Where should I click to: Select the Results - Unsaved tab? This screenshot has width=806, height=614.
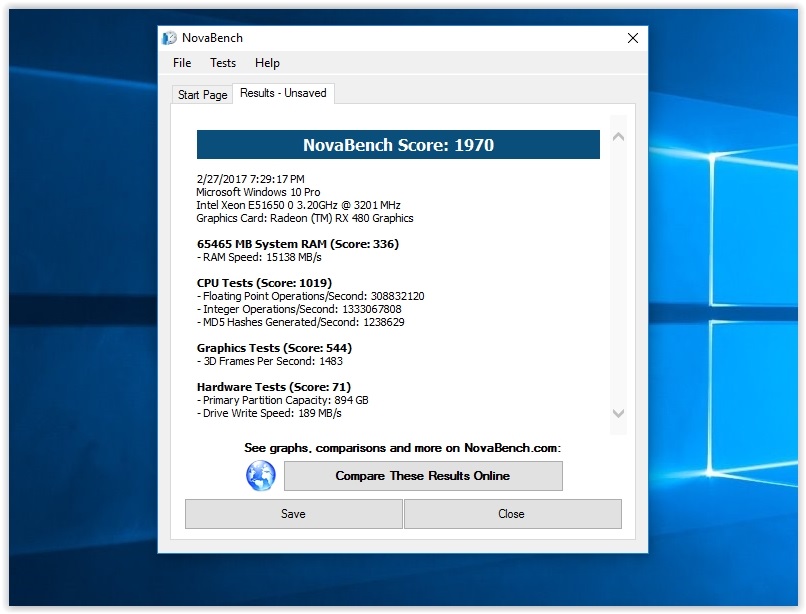tap(283, 93)
